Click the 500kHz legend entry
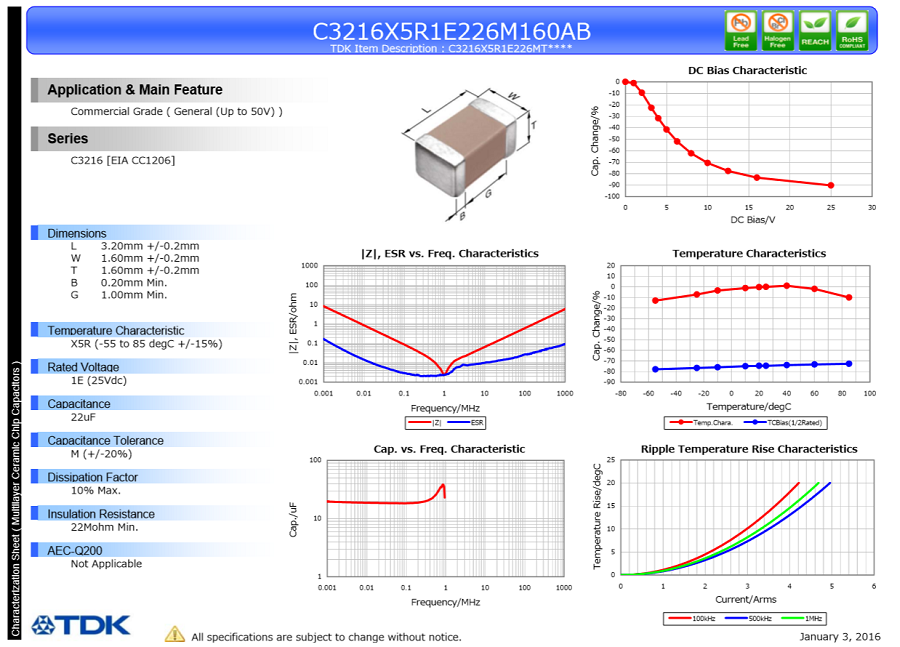The image size is (900, 647). (748, 618)
